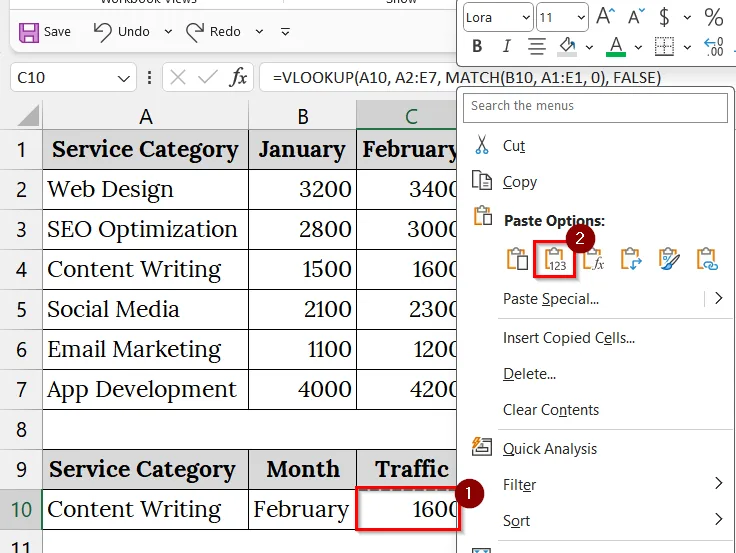736x553 pixels.
Task: Click the Undo arrow icon
Action: pos(102,32)
